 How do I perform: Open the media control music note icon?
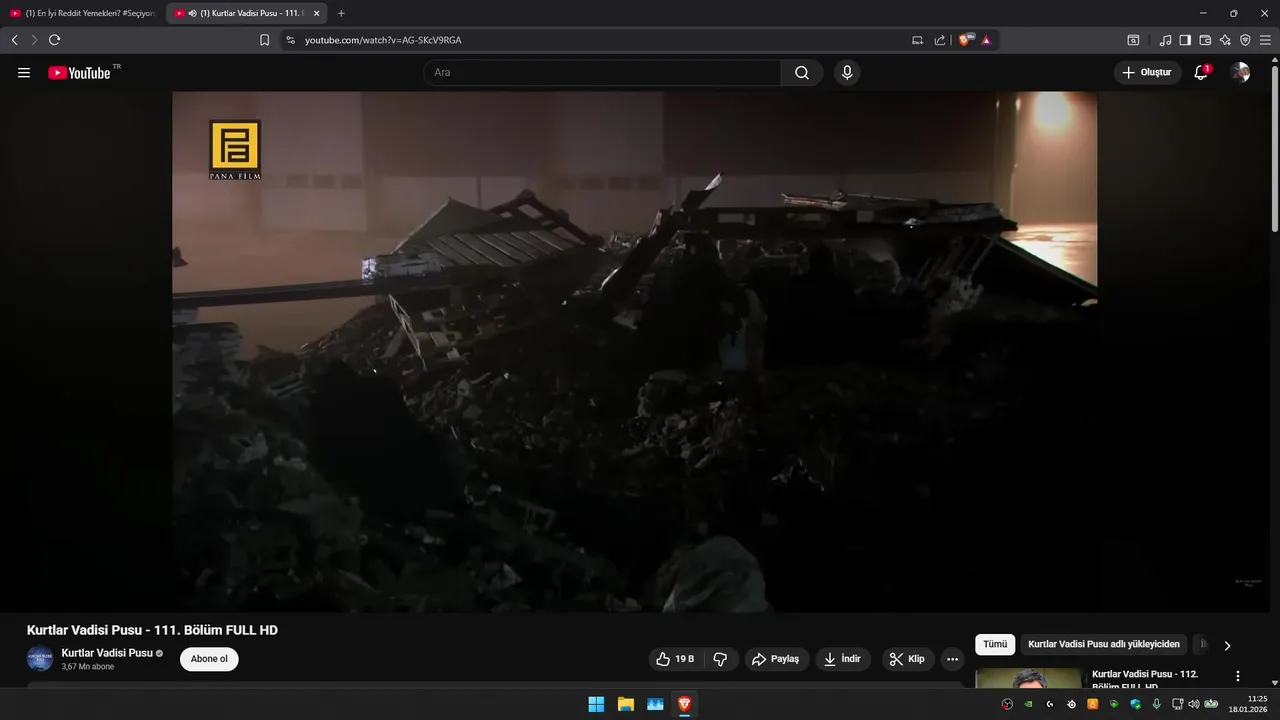[x=1165, y=40]
